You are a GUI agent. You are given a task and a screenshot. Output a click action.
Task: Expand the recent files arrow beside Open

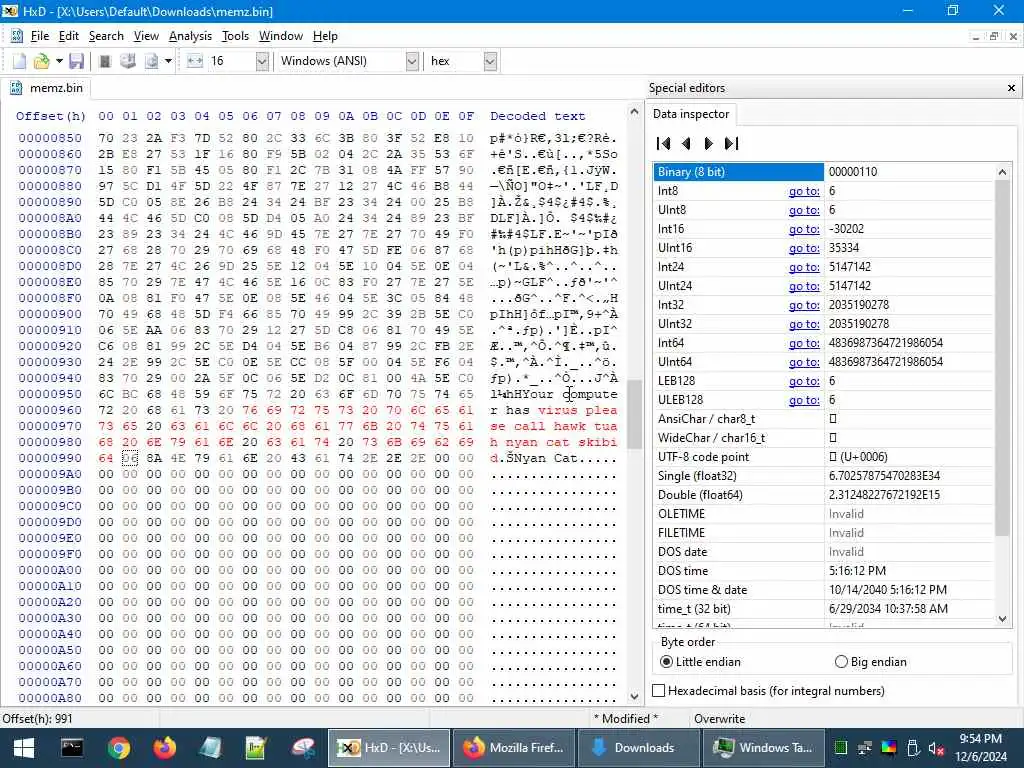(59, 61)
